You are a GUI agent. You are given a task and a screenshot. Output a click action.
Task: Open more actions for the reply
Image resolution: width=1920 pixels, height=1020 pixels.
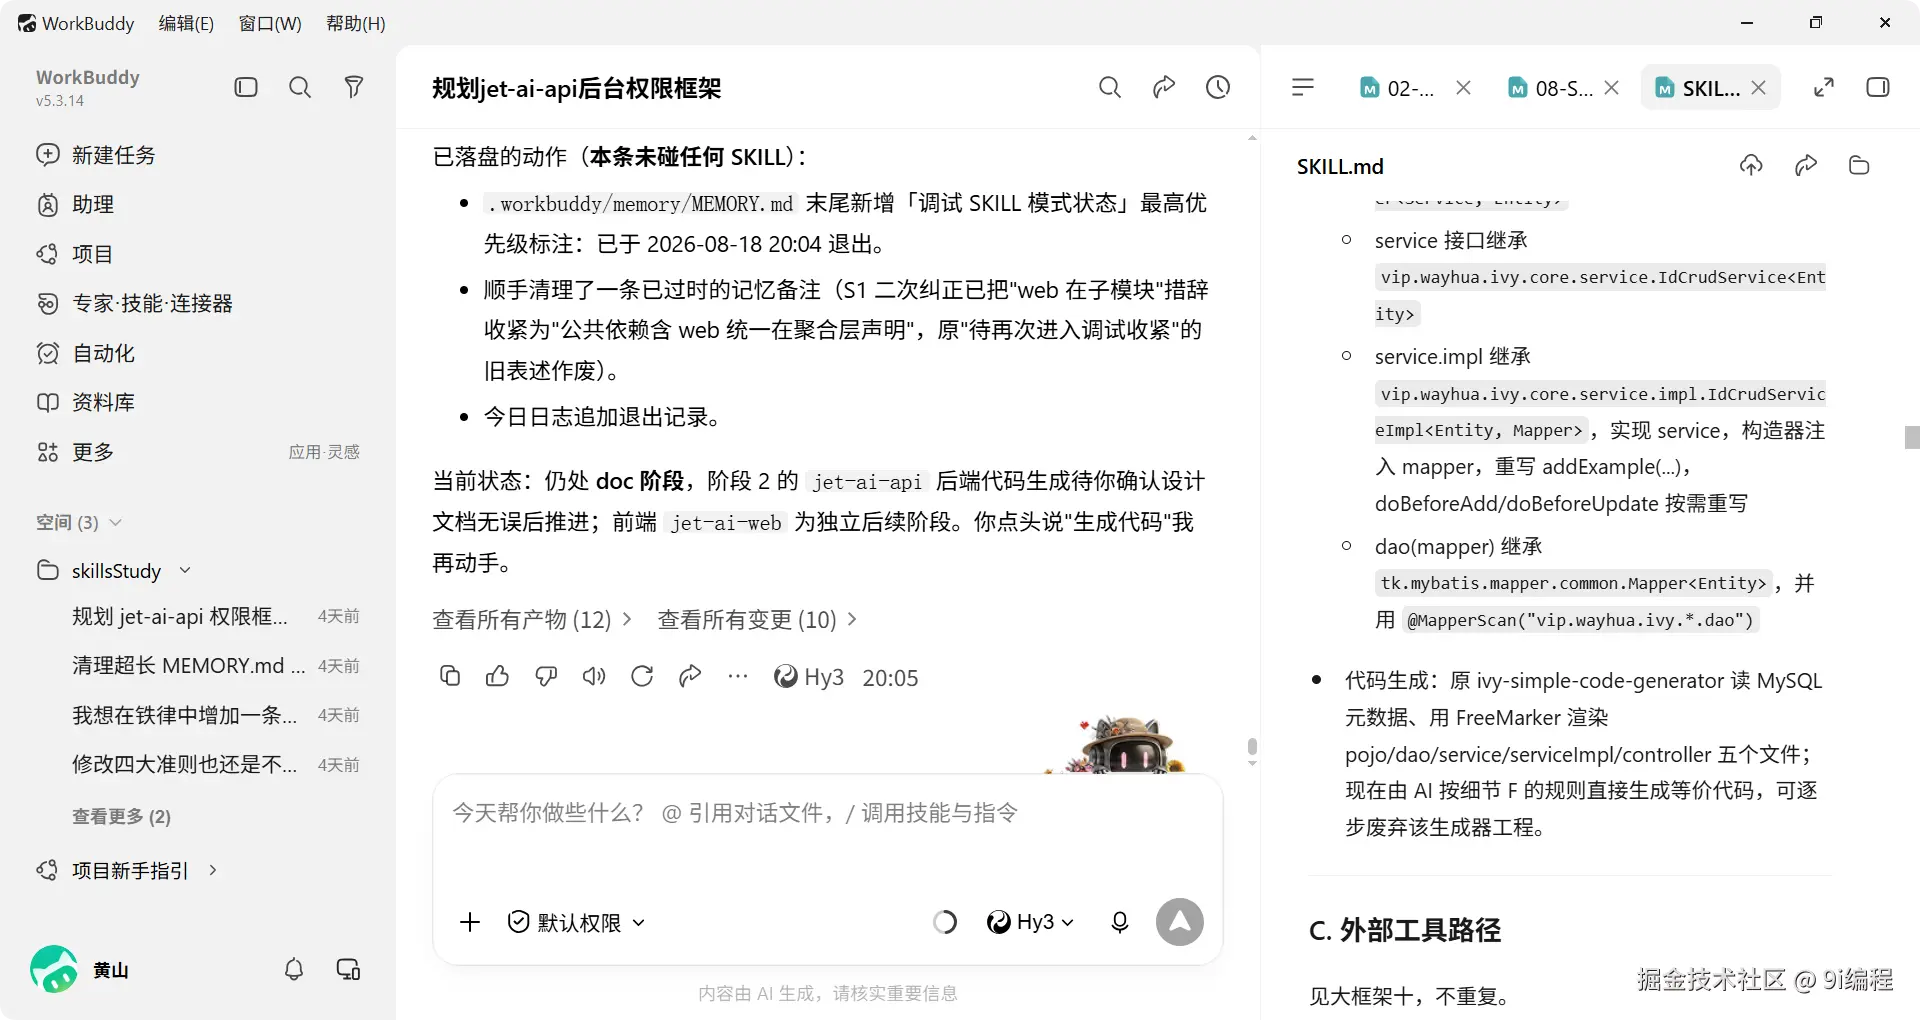738,677
